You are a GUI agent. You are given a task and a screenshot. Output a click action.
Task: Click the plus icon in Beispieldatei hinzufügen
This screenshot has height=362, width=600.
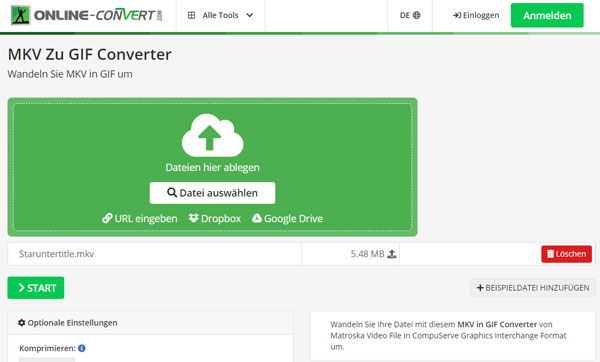[480, 288]
